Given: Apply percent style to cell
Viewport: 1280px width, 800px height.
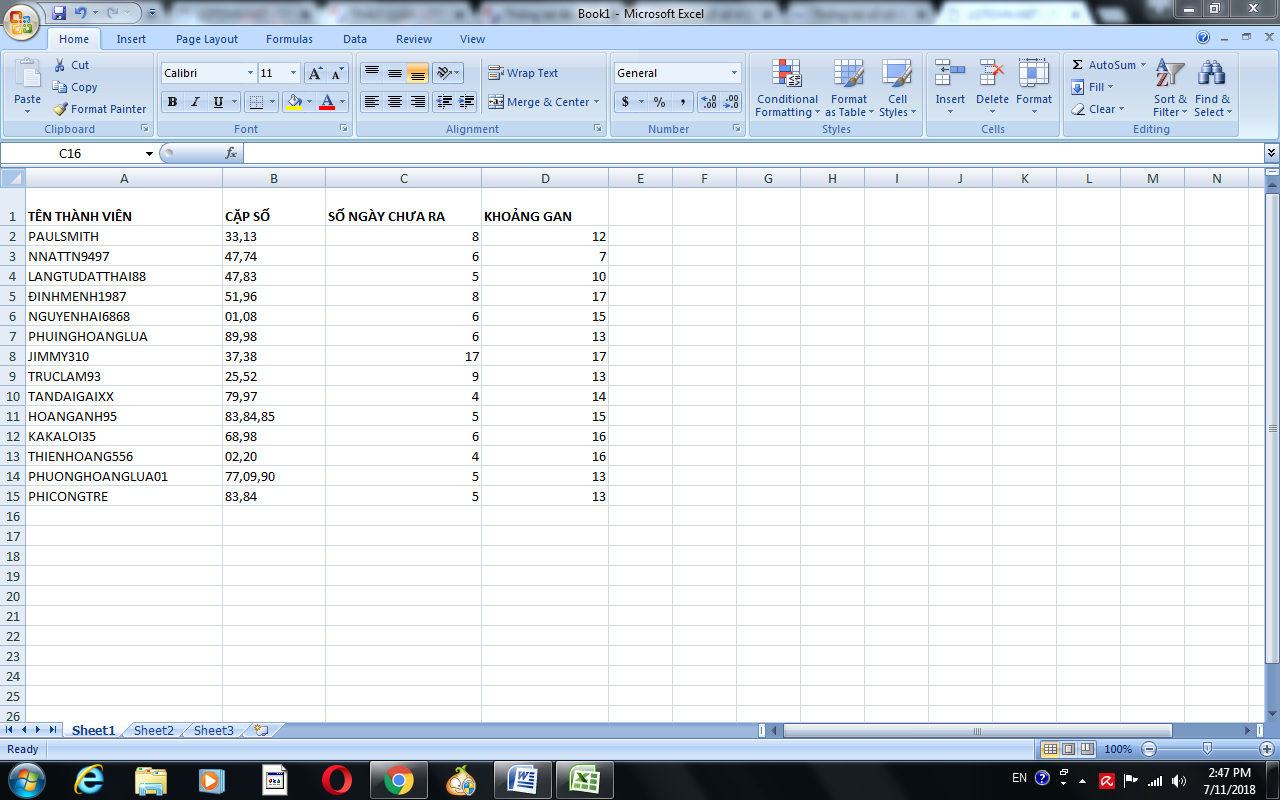Looking at the screenshot, I should pyautogui.click(x=659, y=102).
